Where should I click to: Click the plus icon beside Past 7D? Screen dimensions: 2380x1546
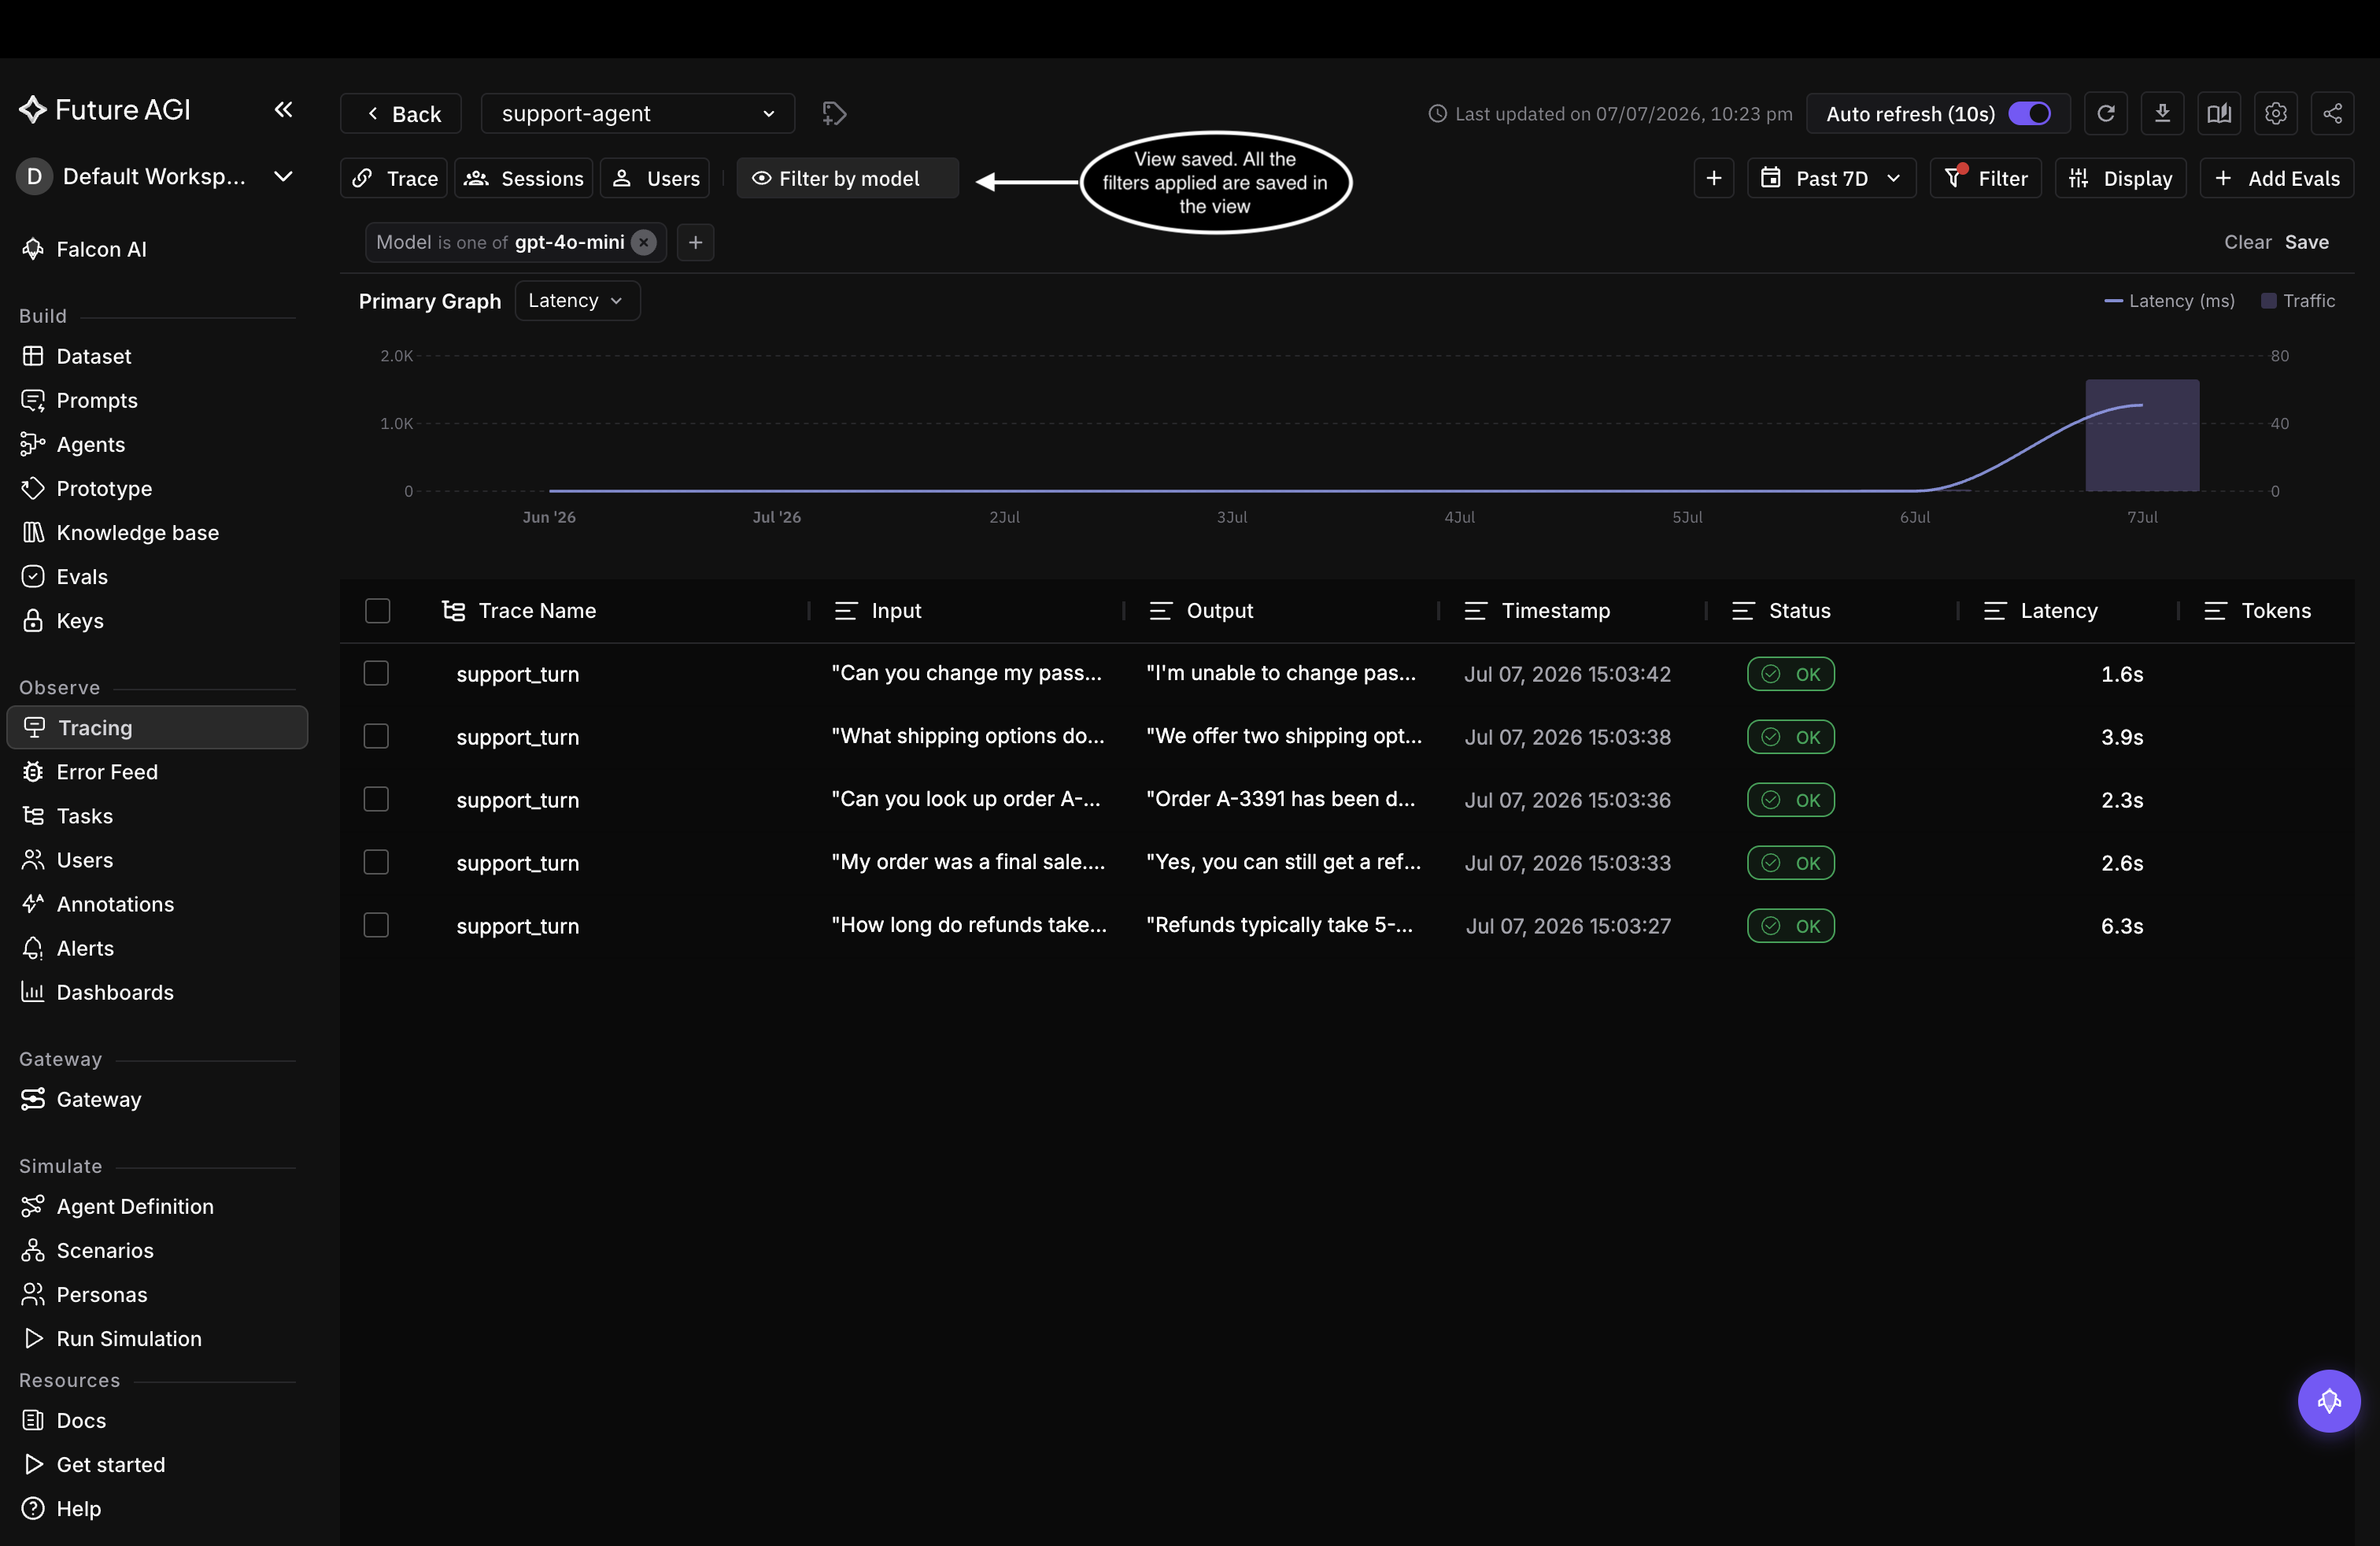click(x=1714, y=178)
